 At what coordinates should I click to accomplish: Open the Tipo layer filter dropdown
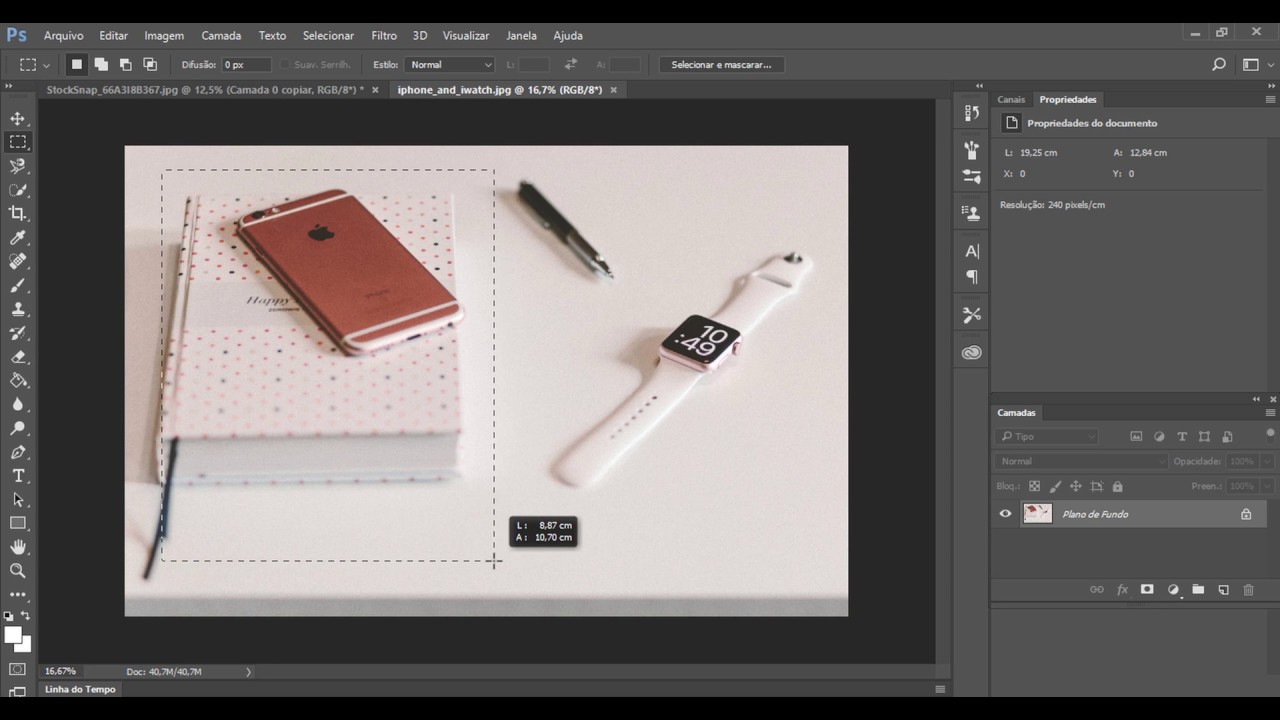click(1047, 436)
